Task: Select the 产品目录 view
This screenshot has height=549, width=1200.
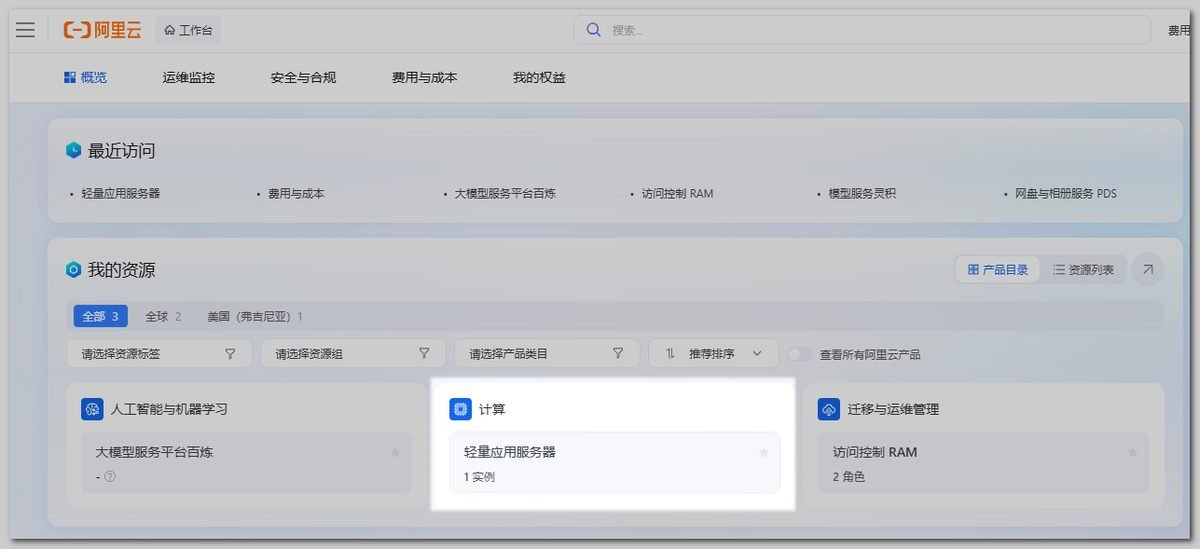Action: (x=998, y=270)
